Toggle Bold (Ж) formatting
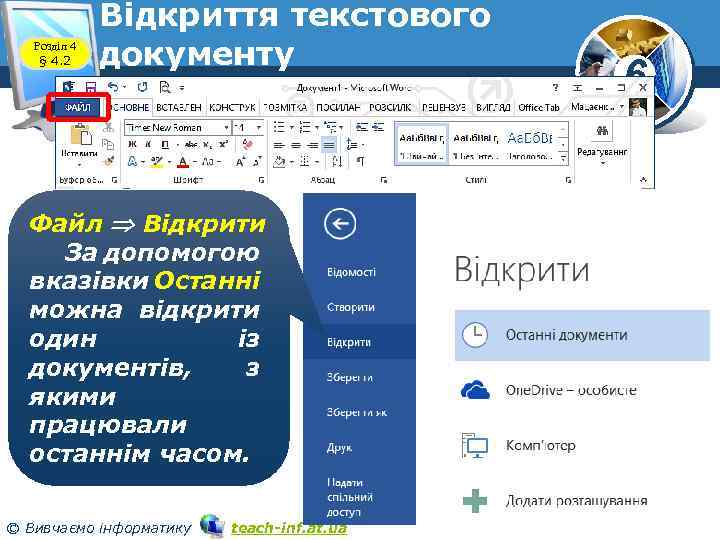 pos(132,145)
